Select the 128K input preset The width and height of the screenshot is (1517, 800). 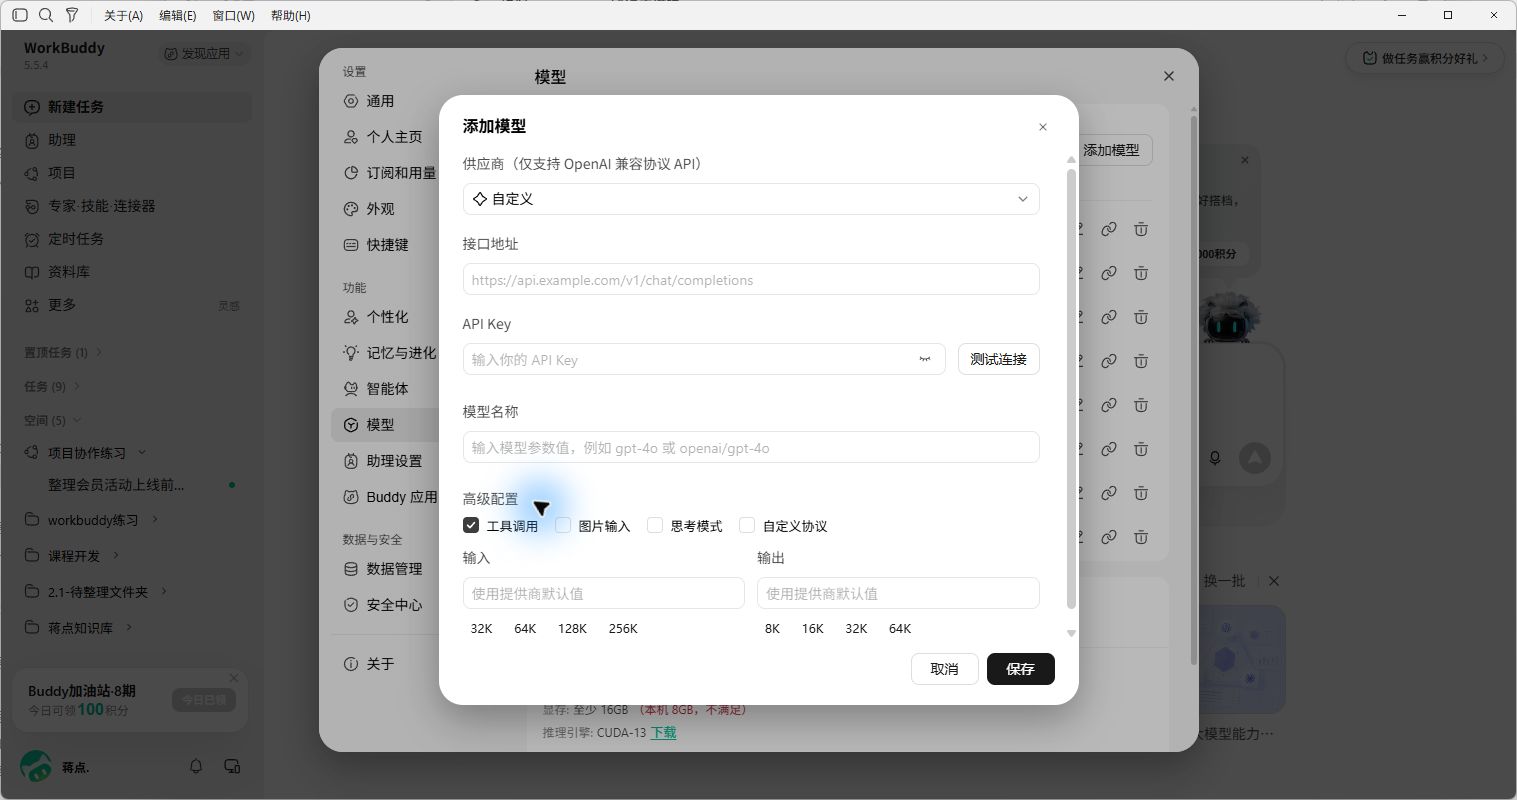[573, 629]
